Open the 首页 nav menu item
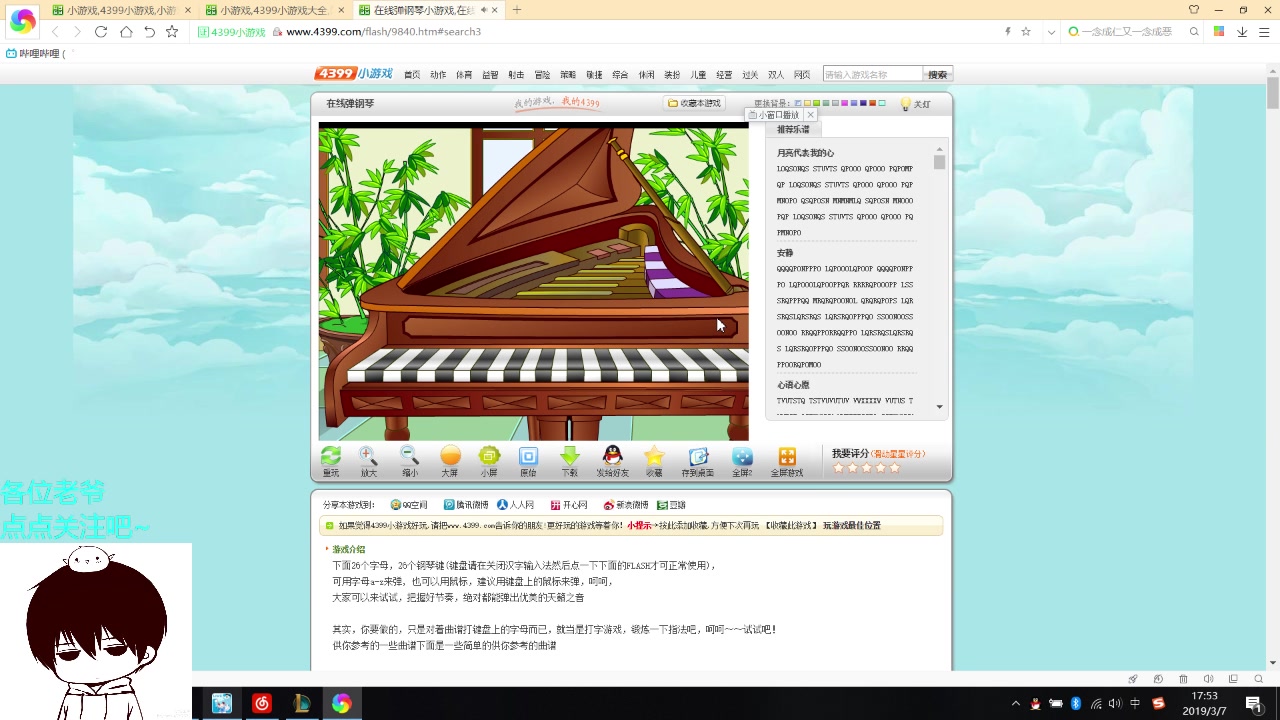 tap(412, 75)
